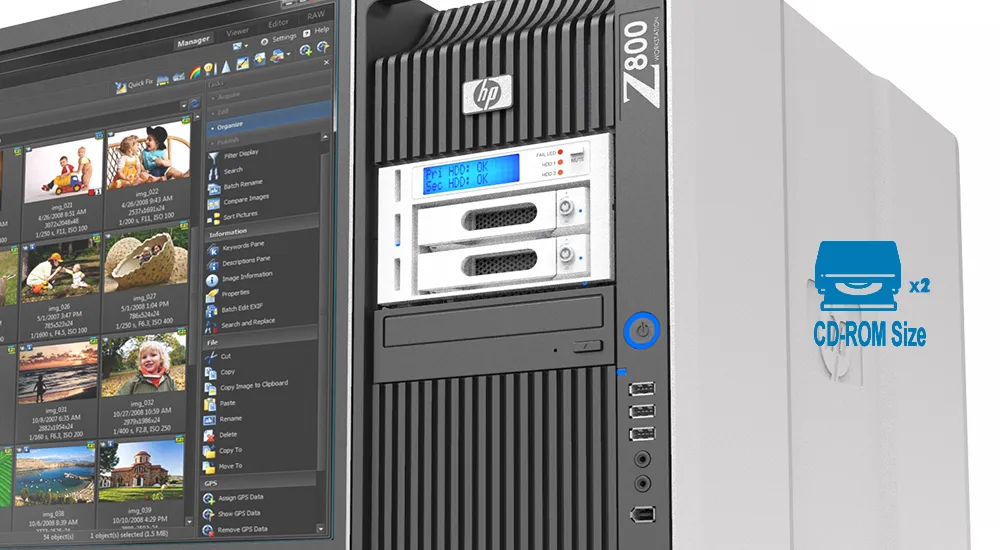Show the Keywords Pane
This screenshot has height=550, width=1000.
(235, 247)
